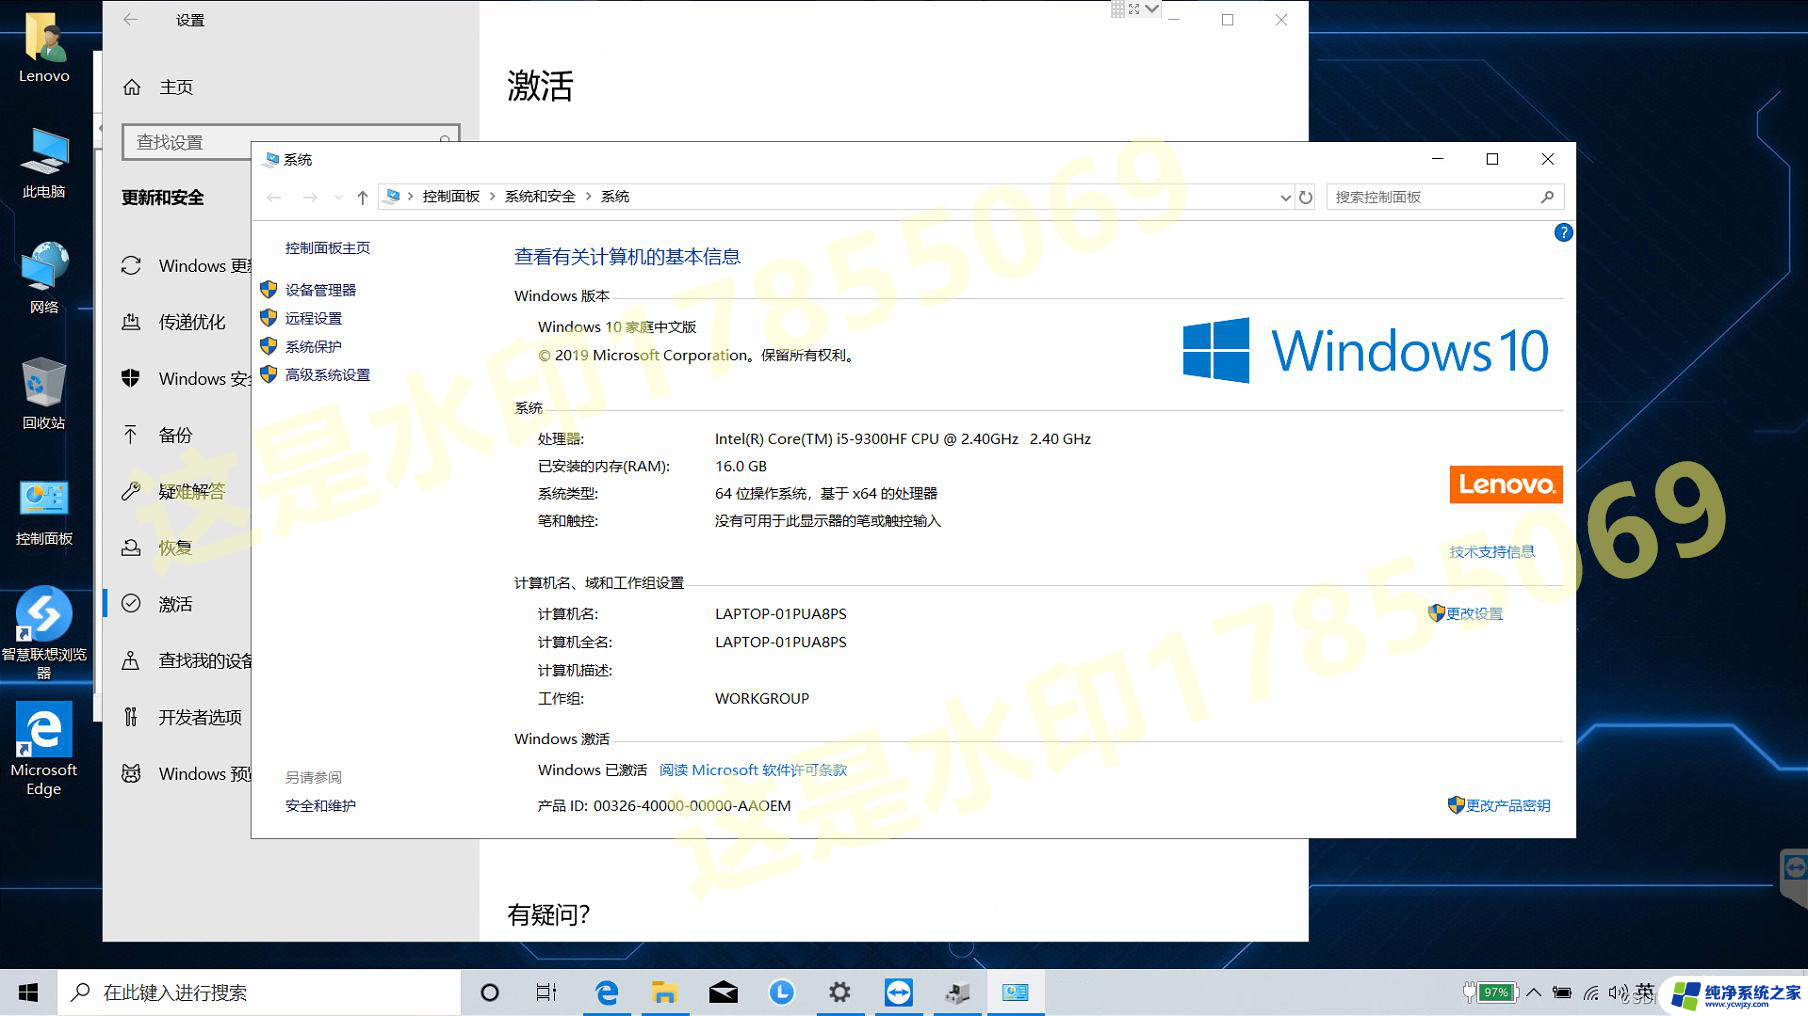Select Lenovo folder desktop icon
This screenshot has height=1016, width=1808.
click(44, 47)
